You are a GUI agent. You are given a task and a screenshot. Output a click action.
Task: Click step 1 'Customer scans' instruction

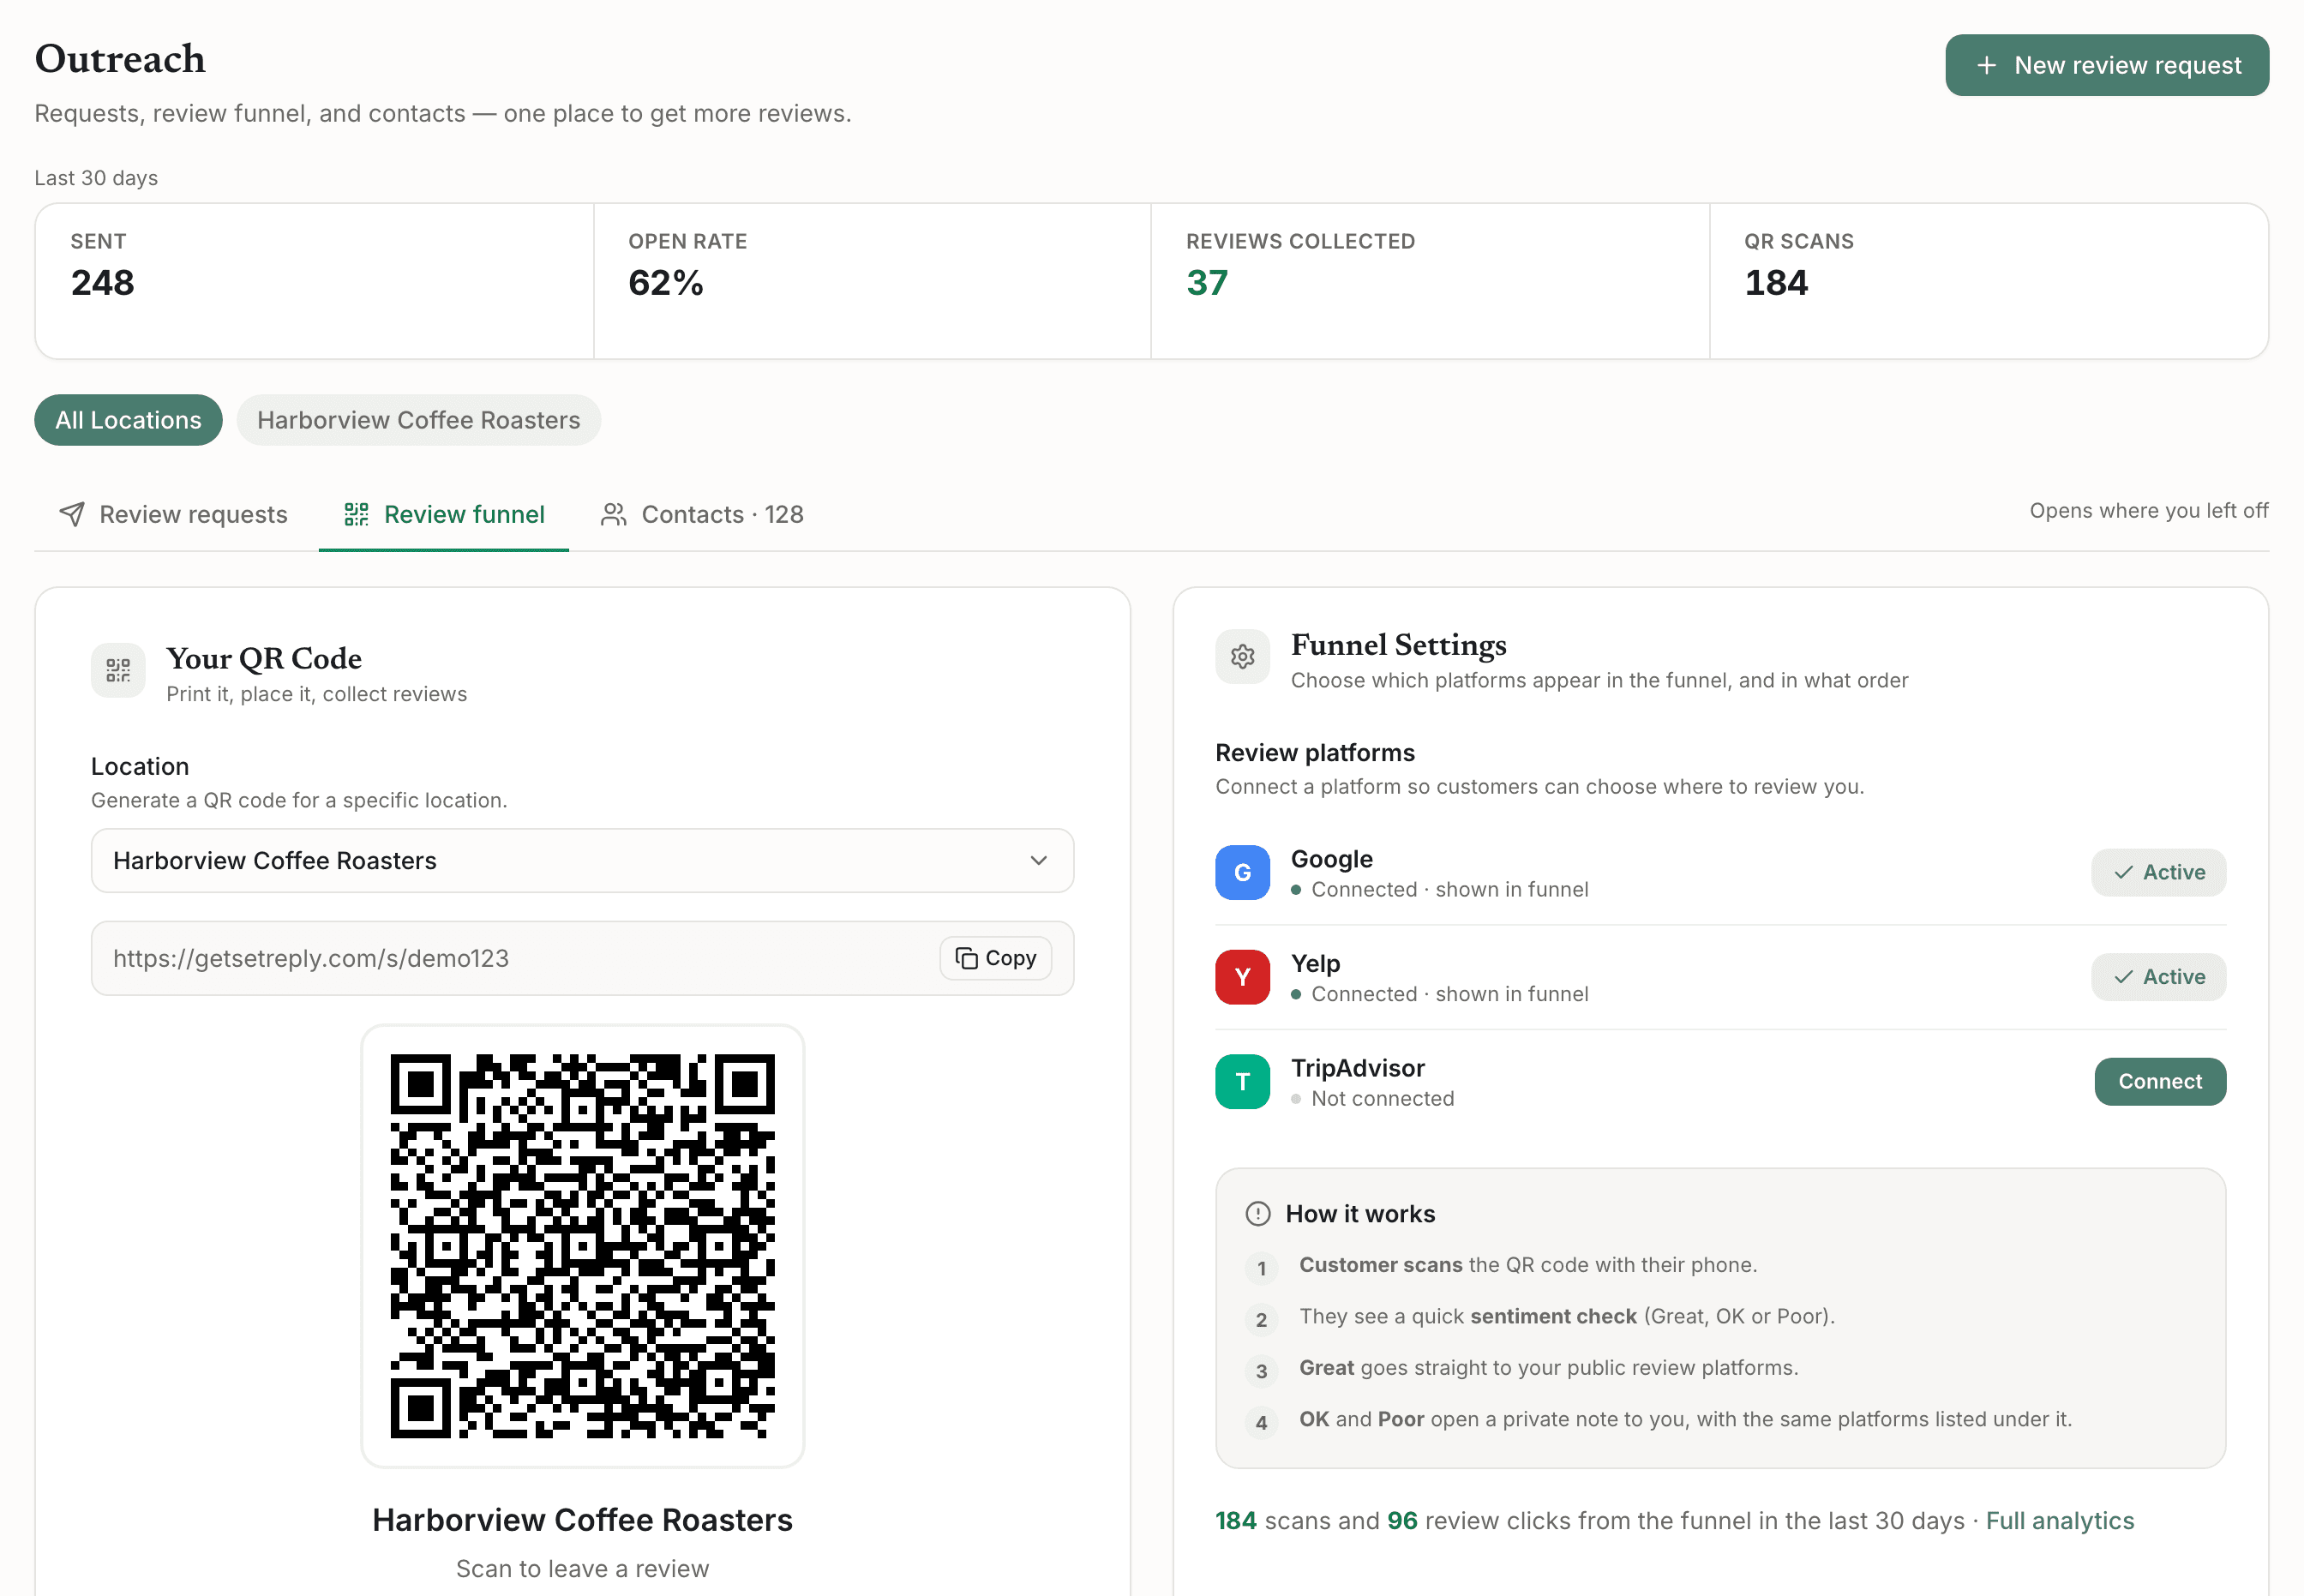[x=1527, y=1264]
